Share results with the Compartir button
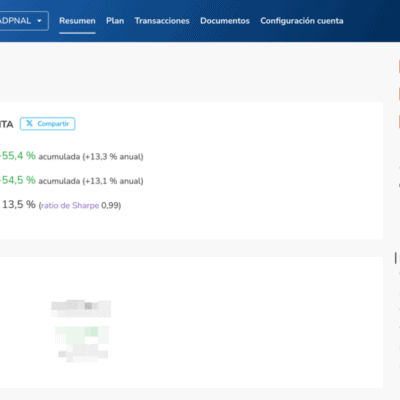 tap(47, 124)
